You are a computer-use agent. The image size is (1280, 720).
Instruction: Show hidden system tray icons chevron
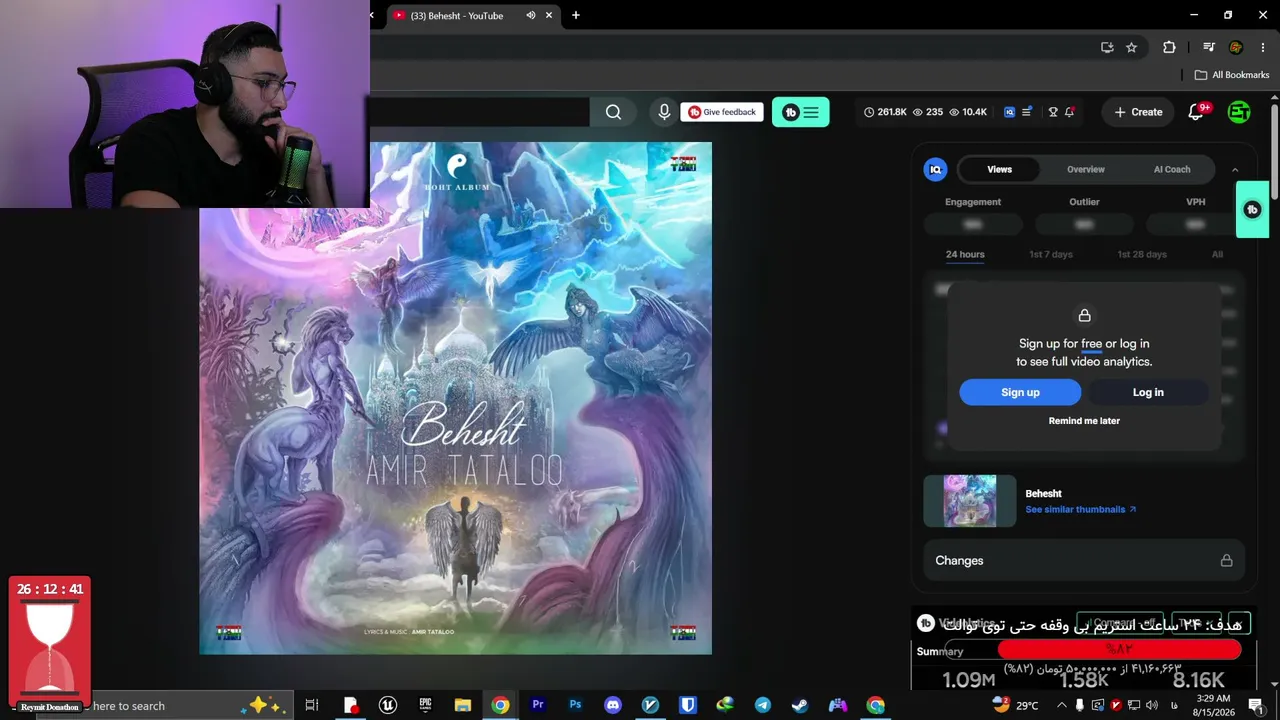coord(1062,705)
